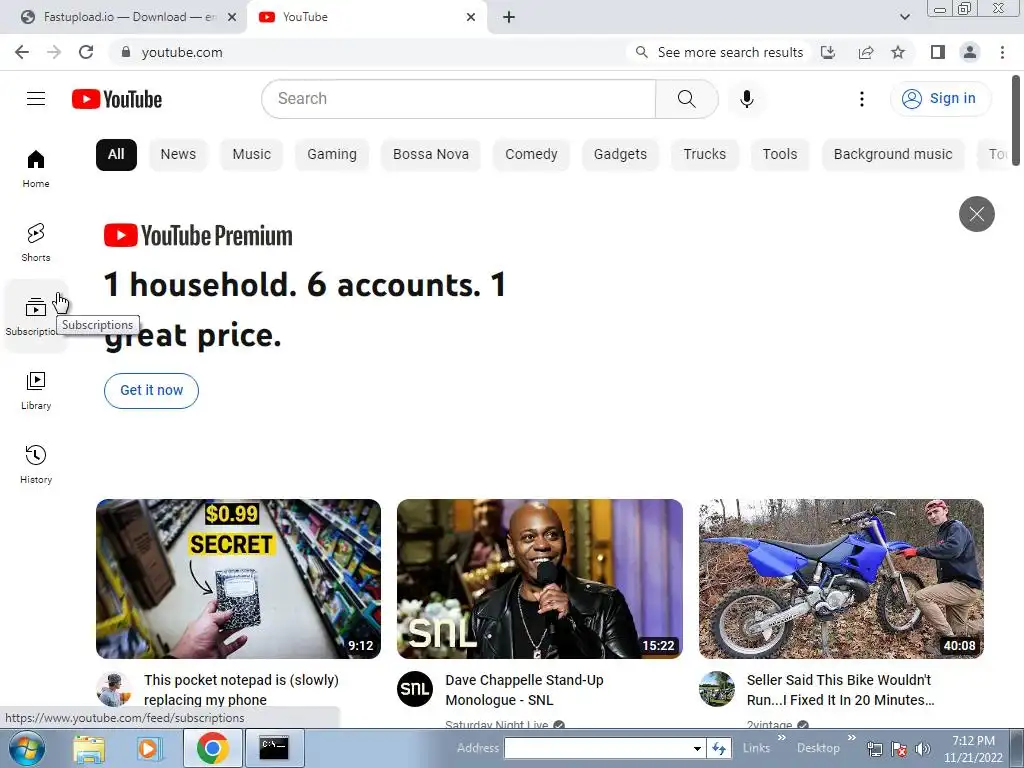Filter by Bossa Nova chip
Image resolution: width=1024 pixels, height=768 pixels.
(431, 155)
